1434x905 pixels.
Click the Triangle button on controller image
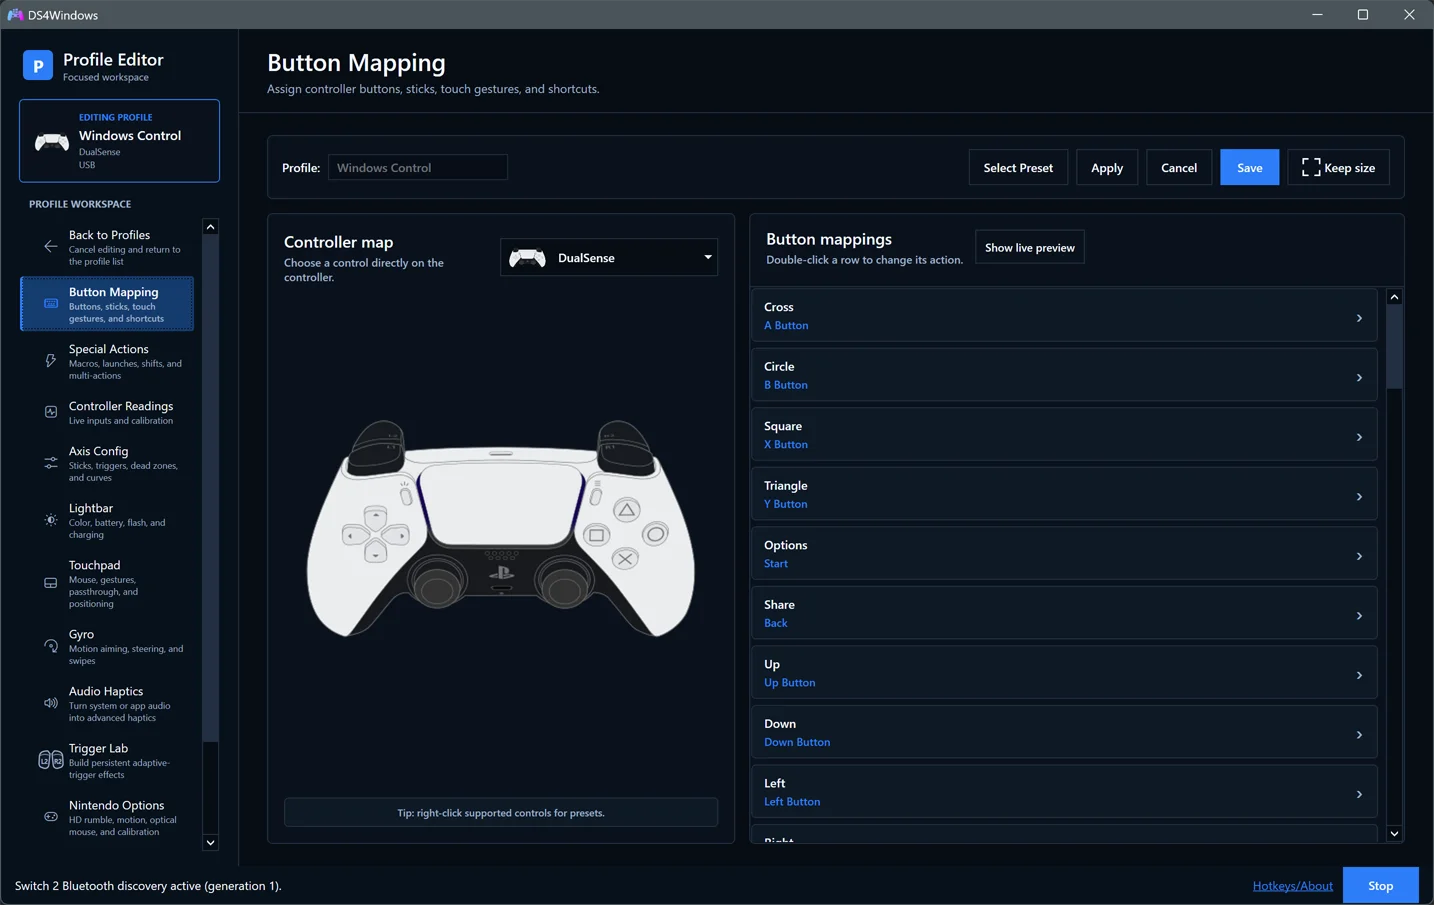[x=626, y=510]
